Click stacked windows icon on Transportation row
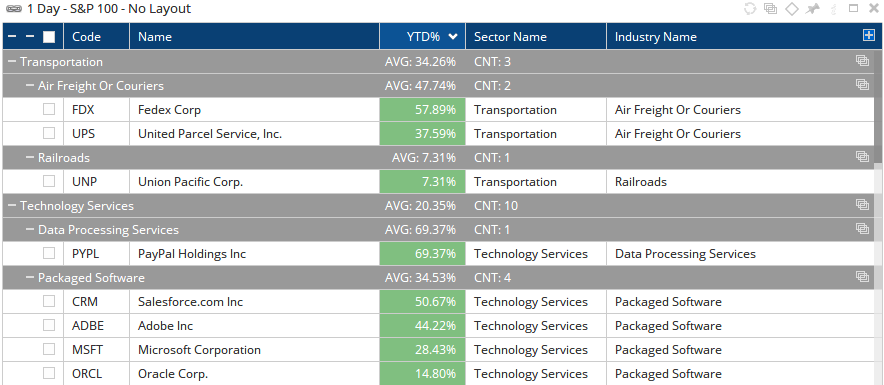The image size is (884, 385). (x=862, y=61)
